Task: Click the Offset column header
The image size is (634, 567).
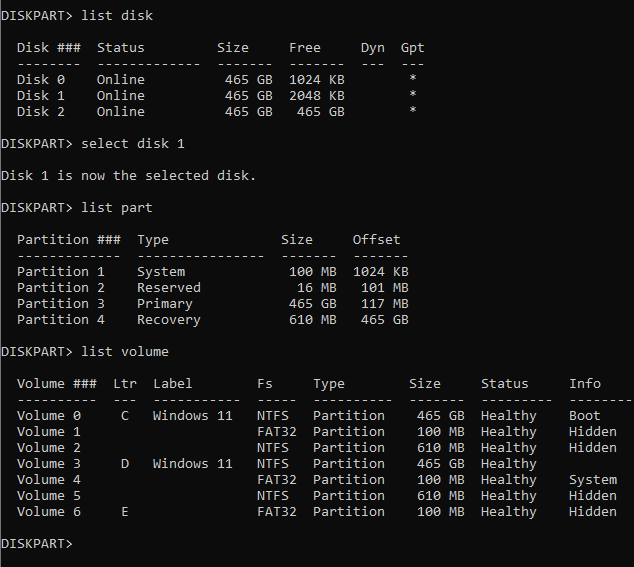Action: pyautogui.click(x=376, y=240)
